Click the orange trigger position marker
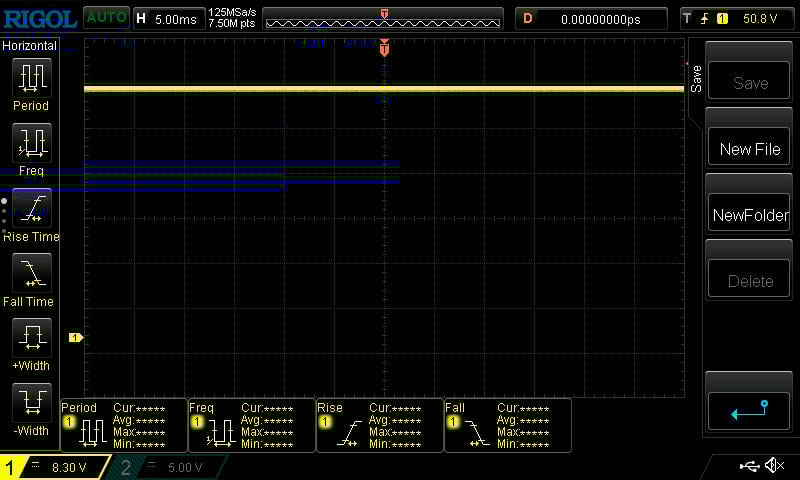Screen dimensions: 800x480 (x=384, y=47)
